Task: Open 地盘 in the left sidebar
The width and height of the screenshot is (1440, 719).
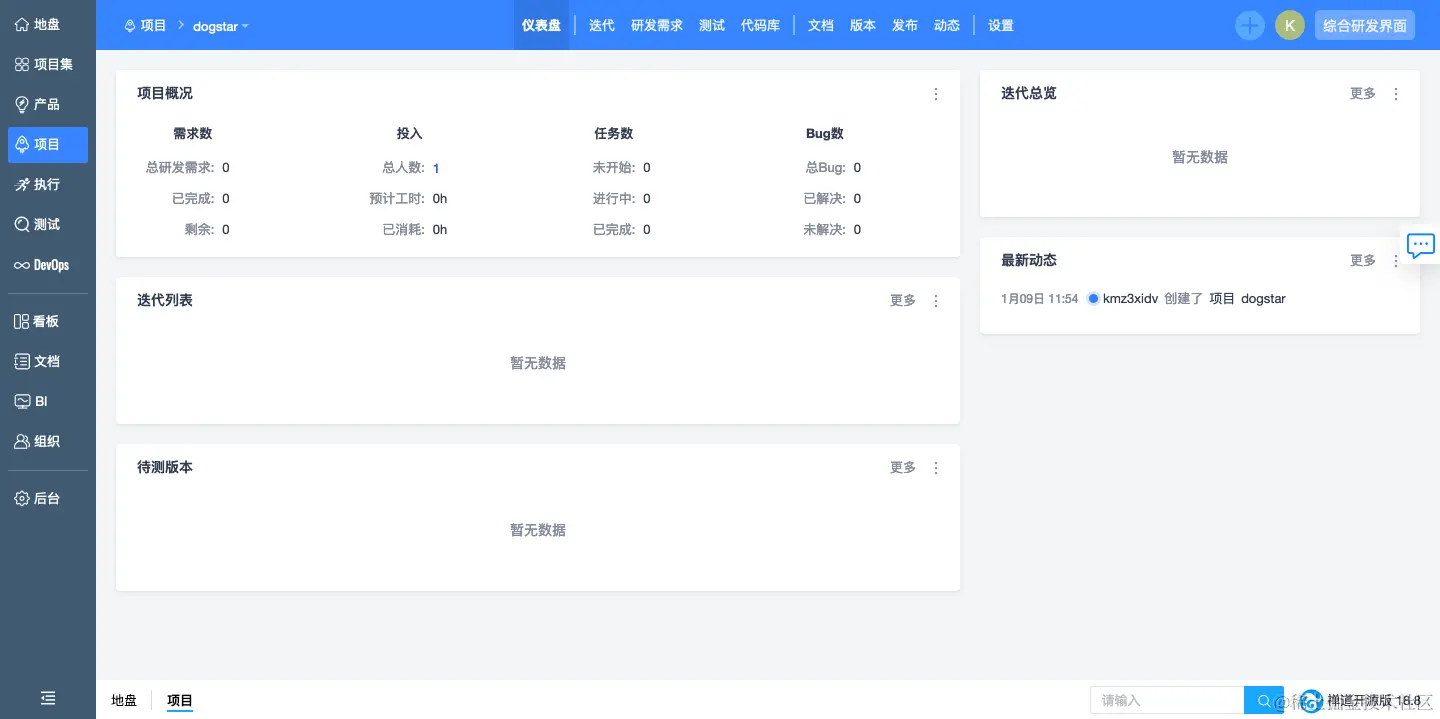Action: 47,24
